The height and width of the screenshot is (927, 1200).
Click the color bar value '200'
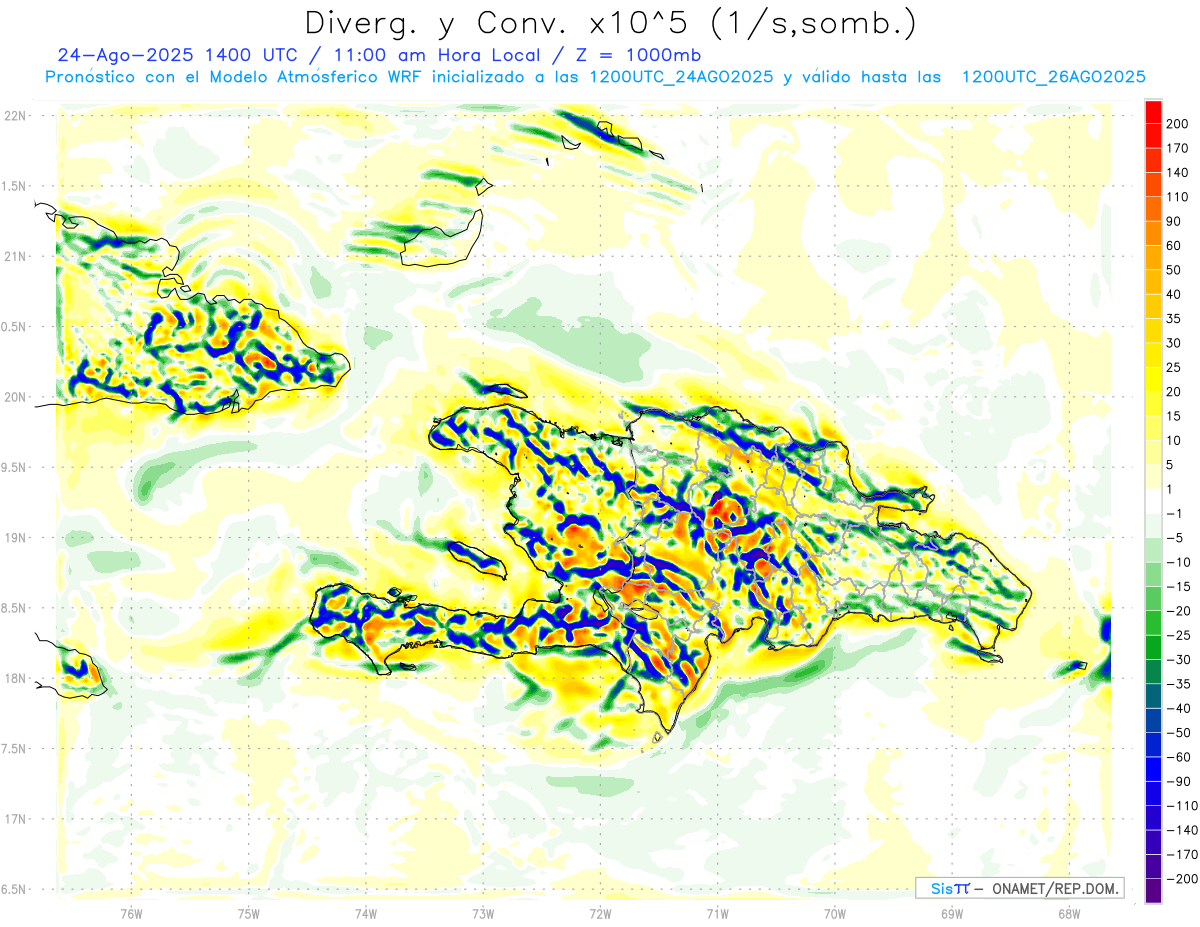click(1176, 123)
